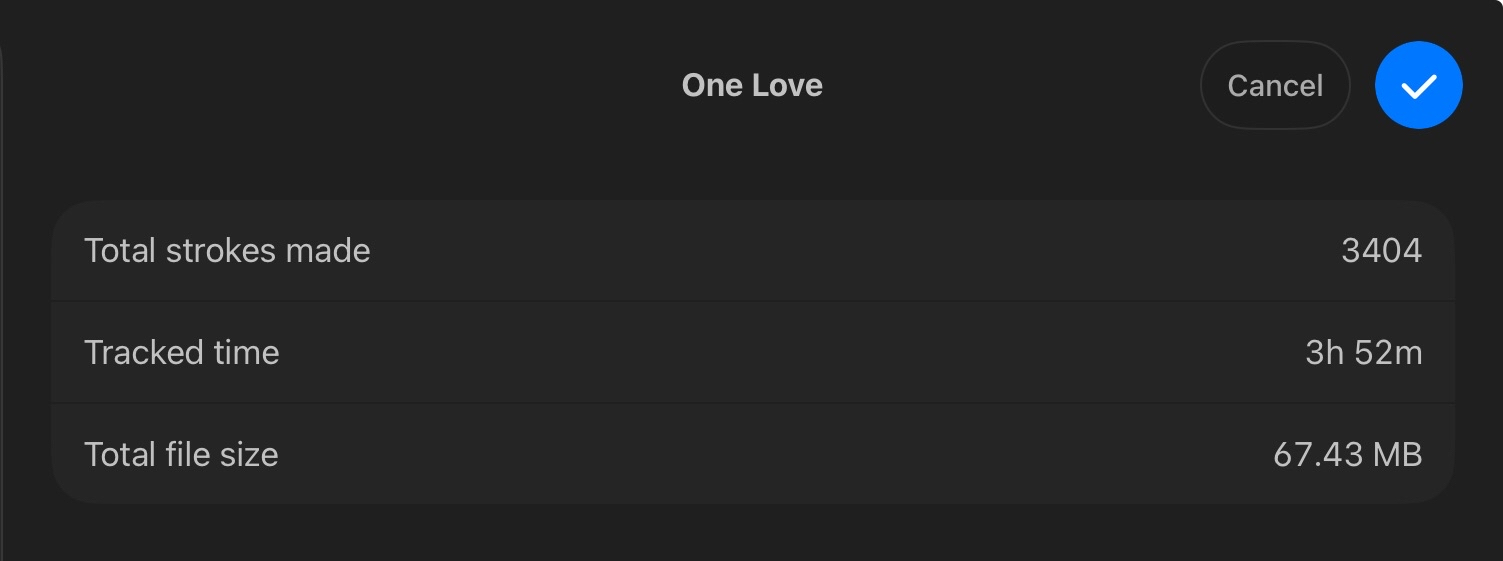Click the 3404 strokes value
Screen dimensions: 1503x561
click(x=1381, y=250)
